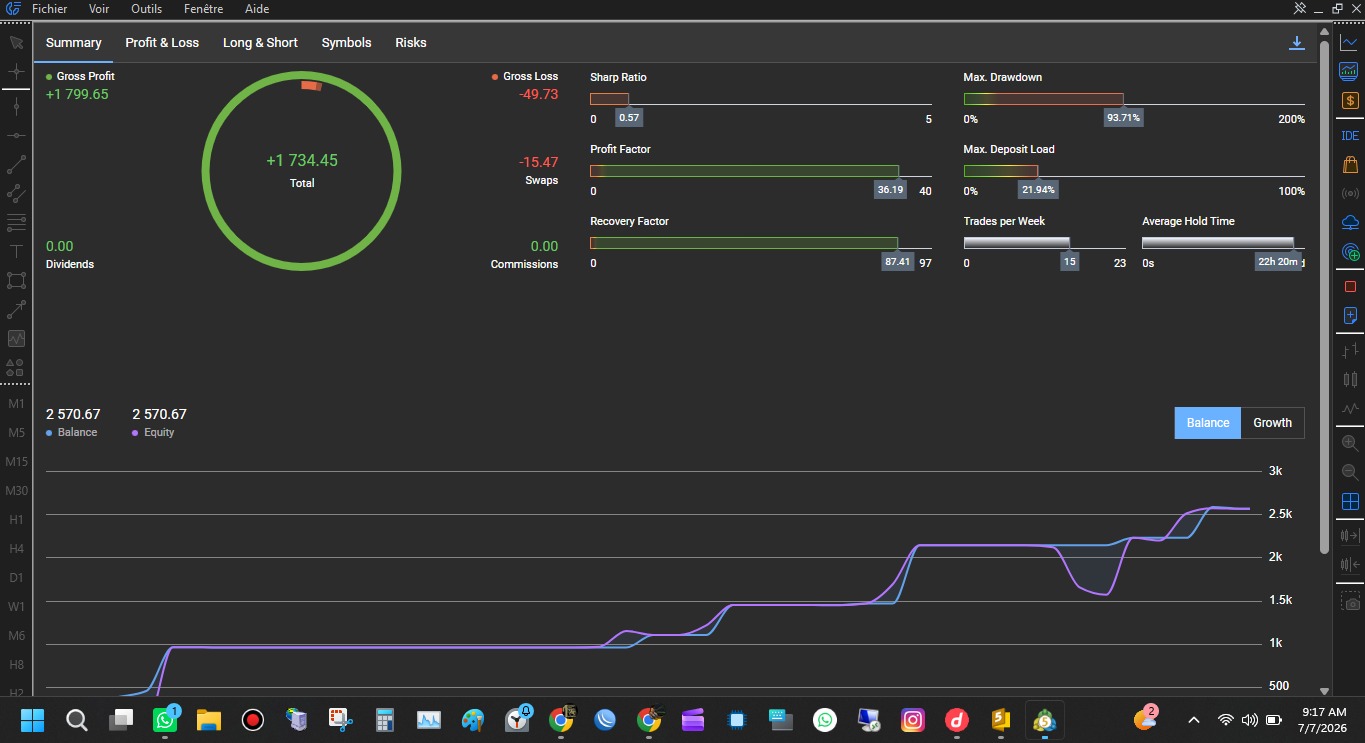This screenshot has width=1365, height=743.
Task: Select the Fibonacci retracement tool
Action: click(16, 222)
